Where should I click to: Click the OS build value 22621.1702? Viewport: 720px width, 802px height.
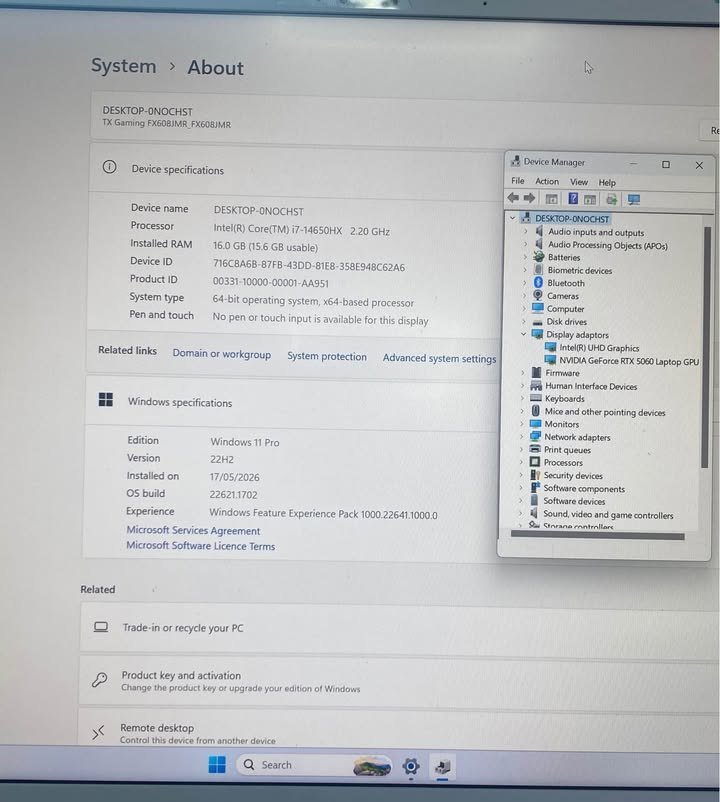233,495
